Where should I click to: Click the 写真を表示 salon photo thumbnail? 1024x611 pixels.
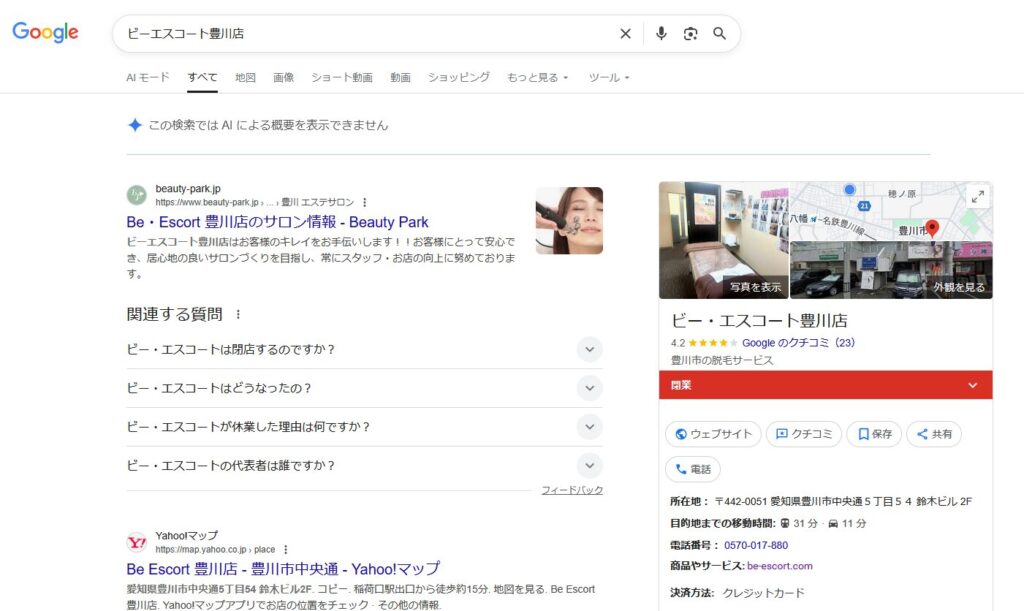[x=724, y=240]
